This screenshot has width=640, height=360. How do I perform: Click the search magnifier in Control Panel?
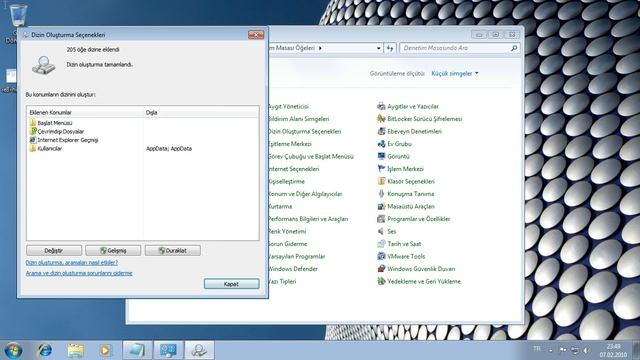(514, 48)
